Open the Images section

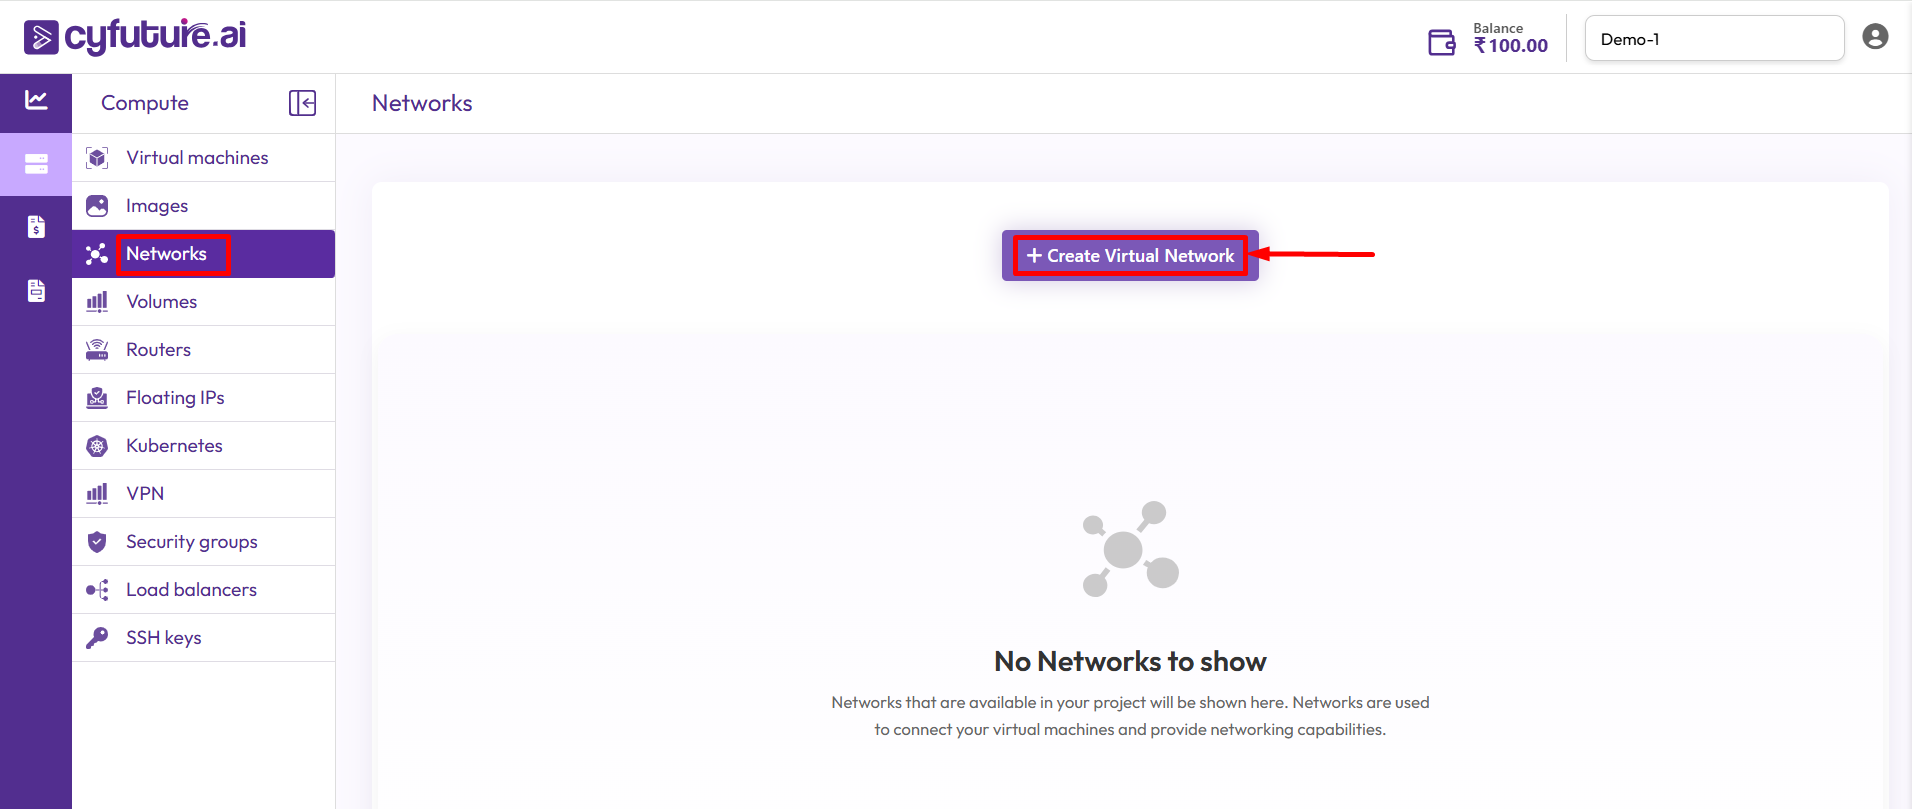157,206
